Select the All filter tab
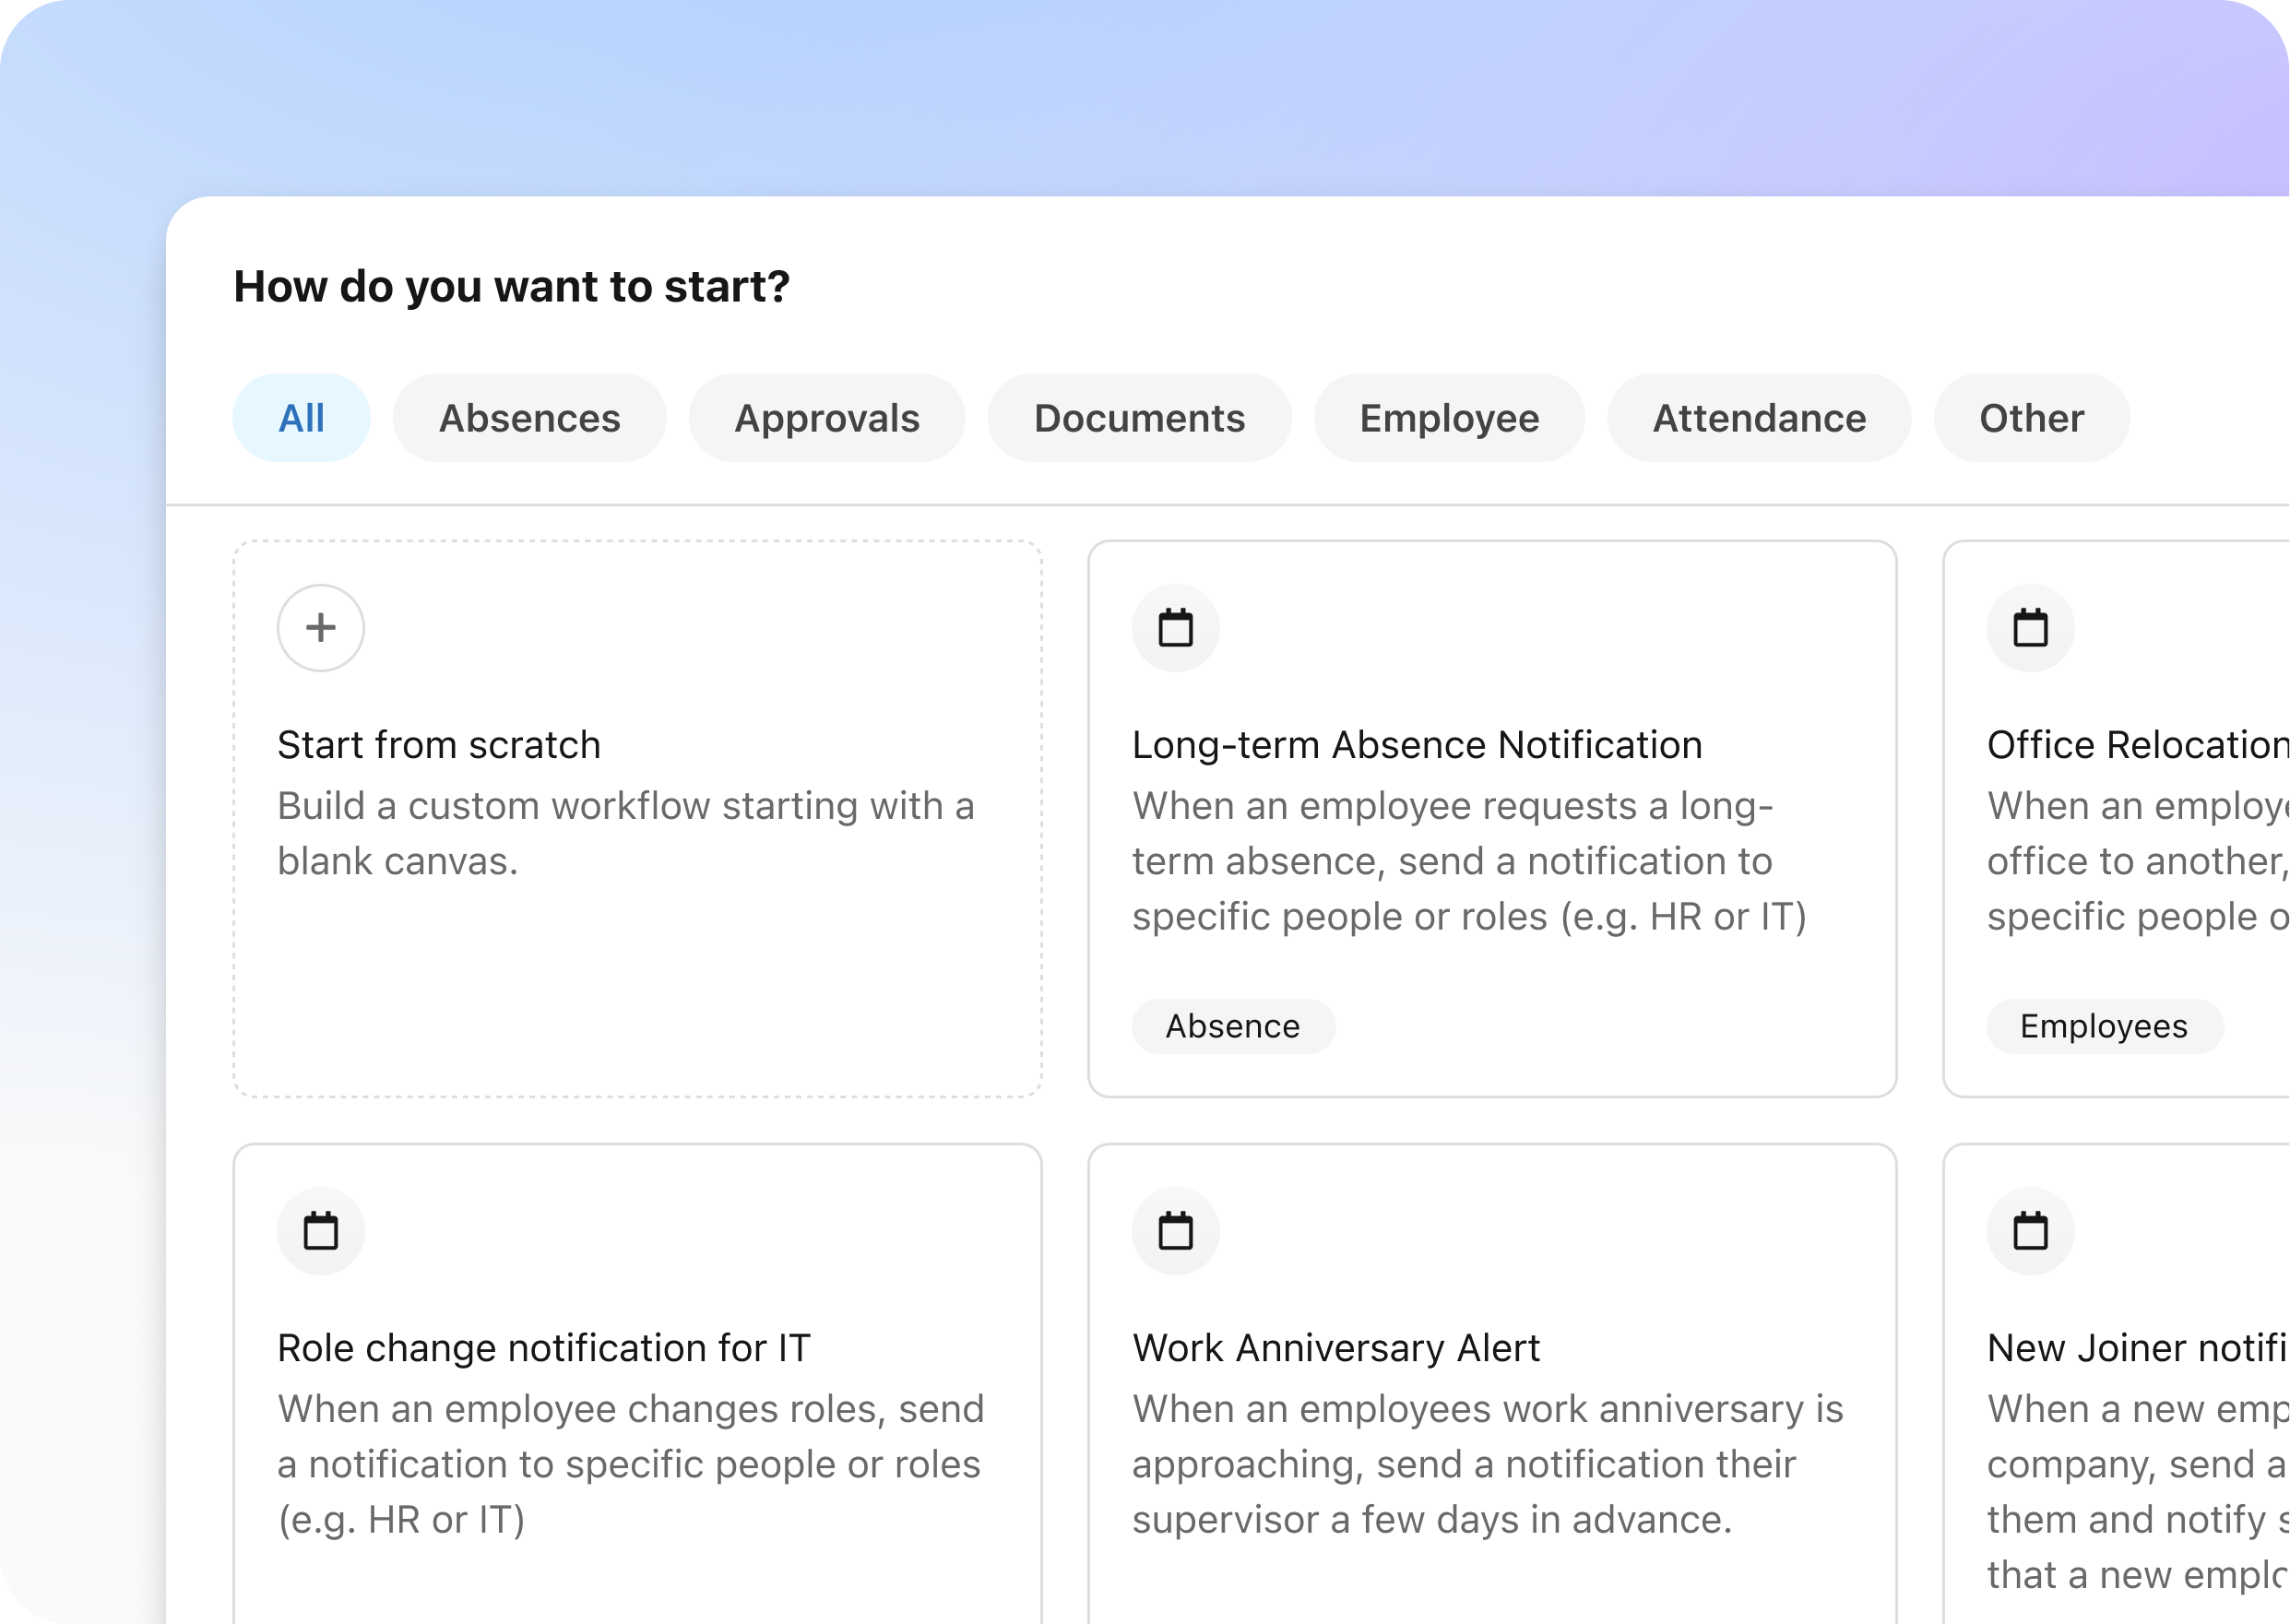The width and height of the screenshot is (2290, 1624). pos(303,417)
